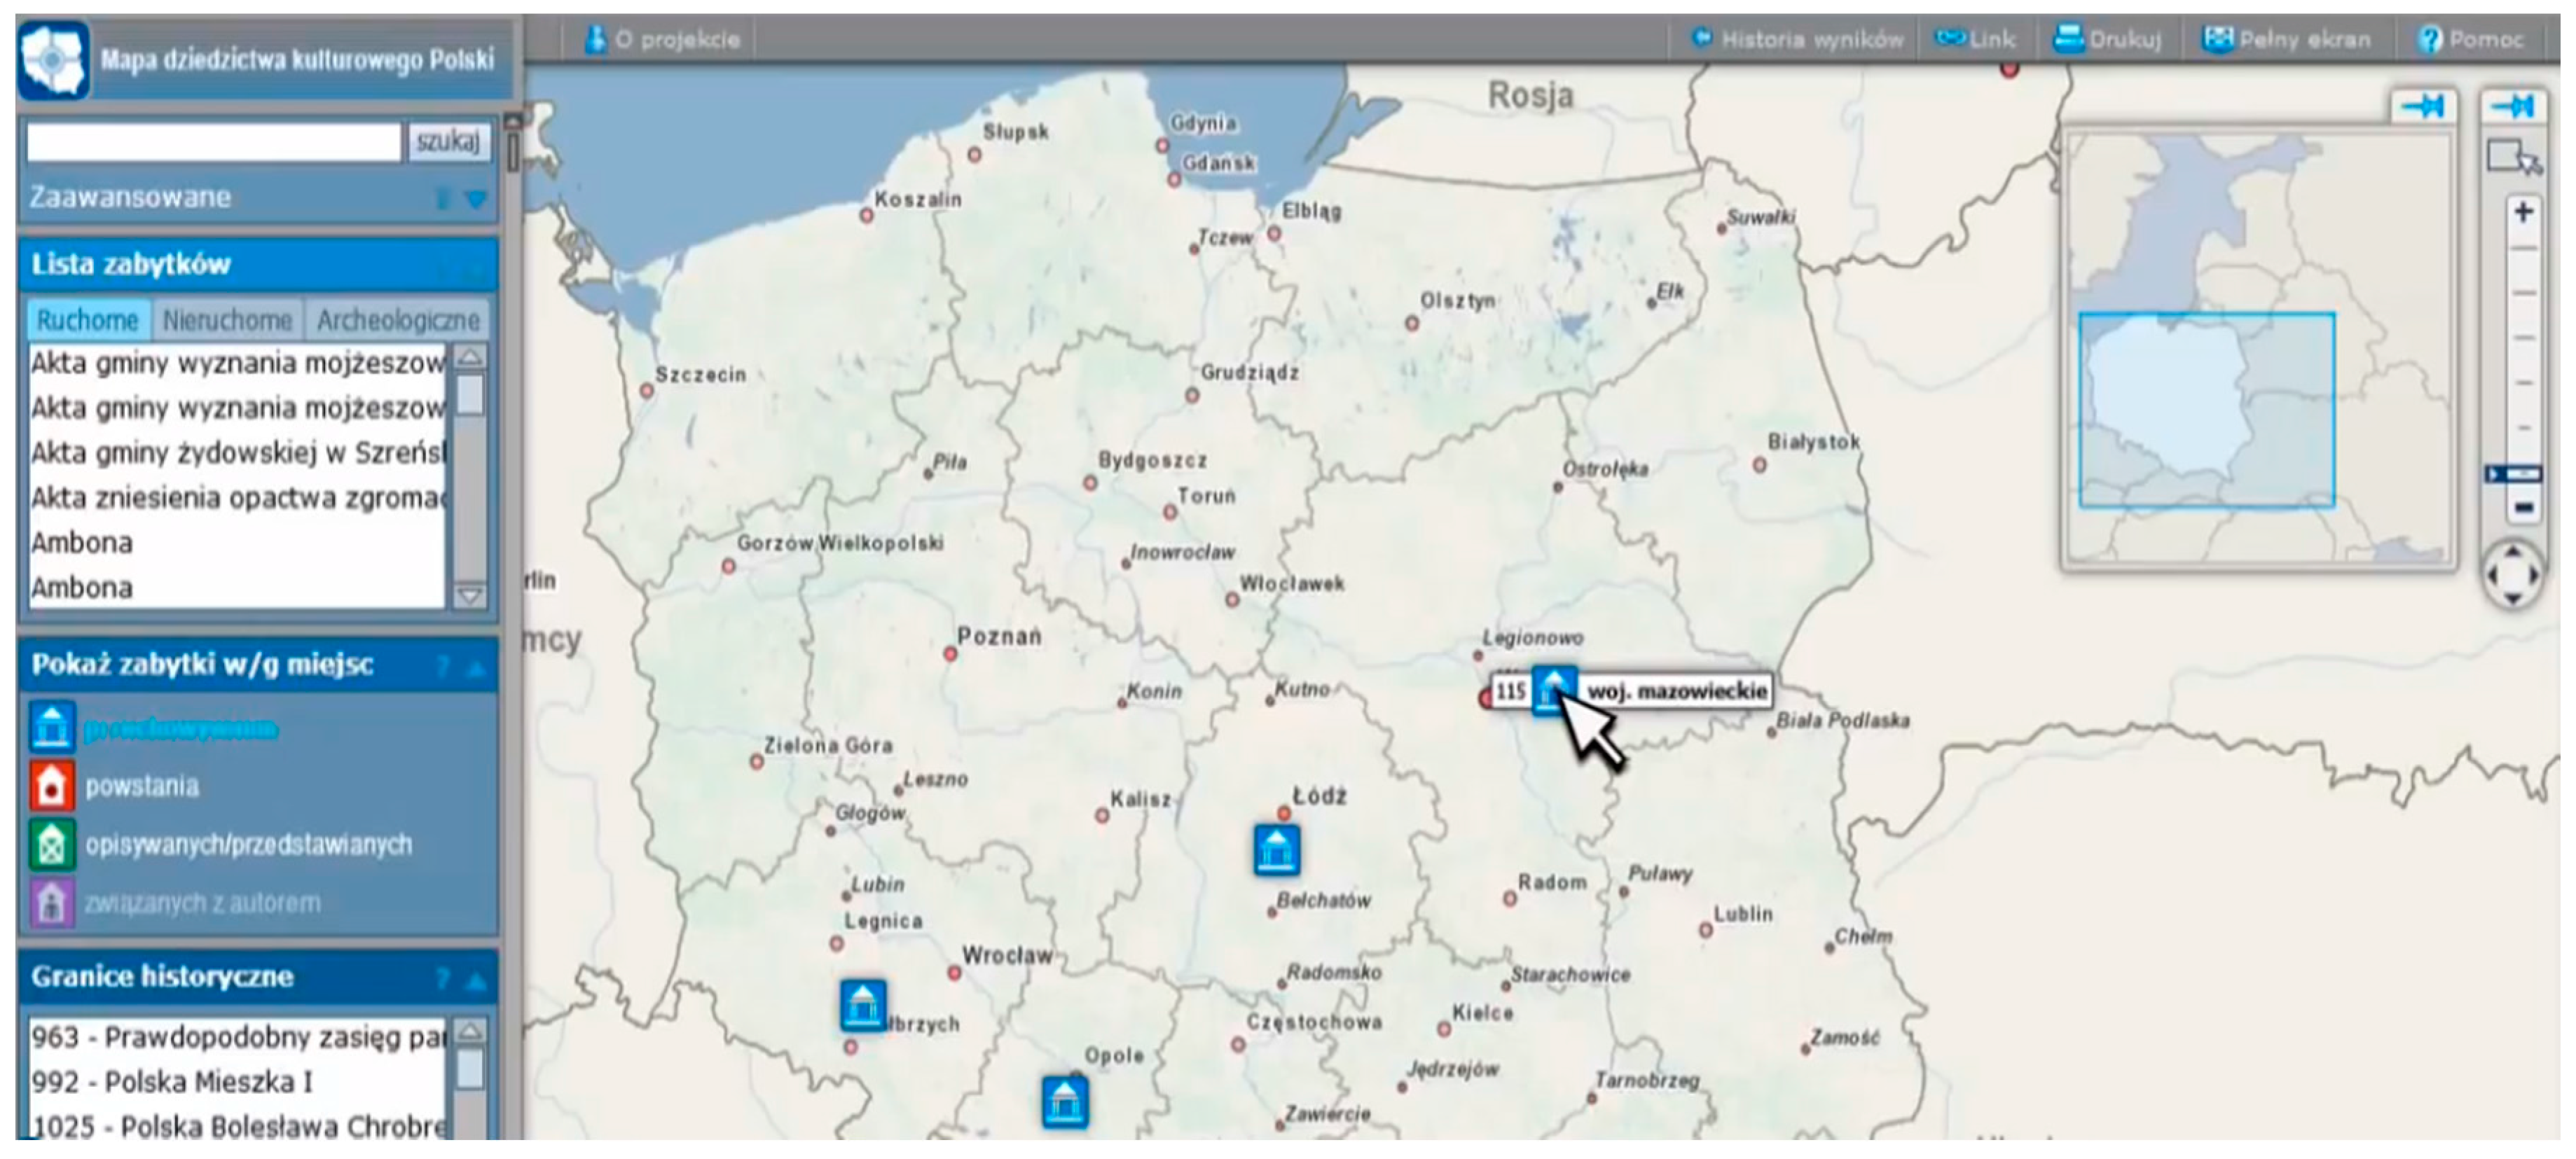Expand the Zaawansowane advanced search arrow
Image resolution: width=2576 pixels, height=1159 pixels.
[477, 199]
